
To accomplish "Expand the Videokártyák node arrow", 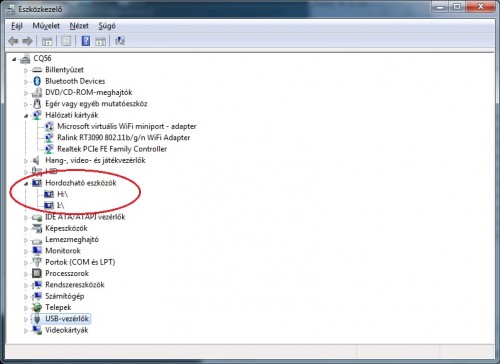I will [26, 331].
